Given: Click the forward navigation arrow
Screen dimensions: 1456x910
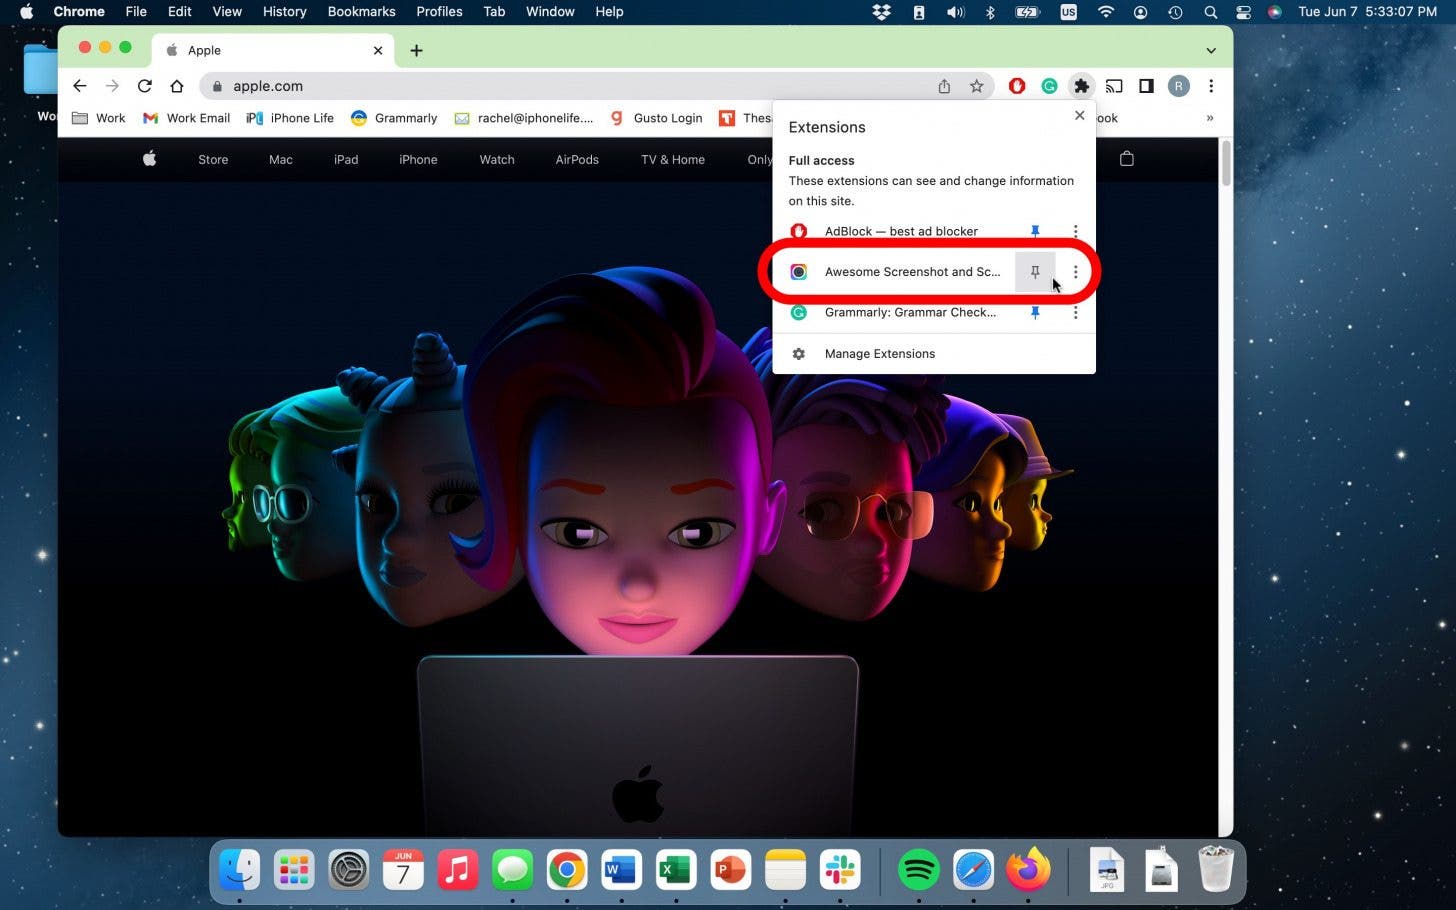Looking at the screenshot, I should coord(112,86).
